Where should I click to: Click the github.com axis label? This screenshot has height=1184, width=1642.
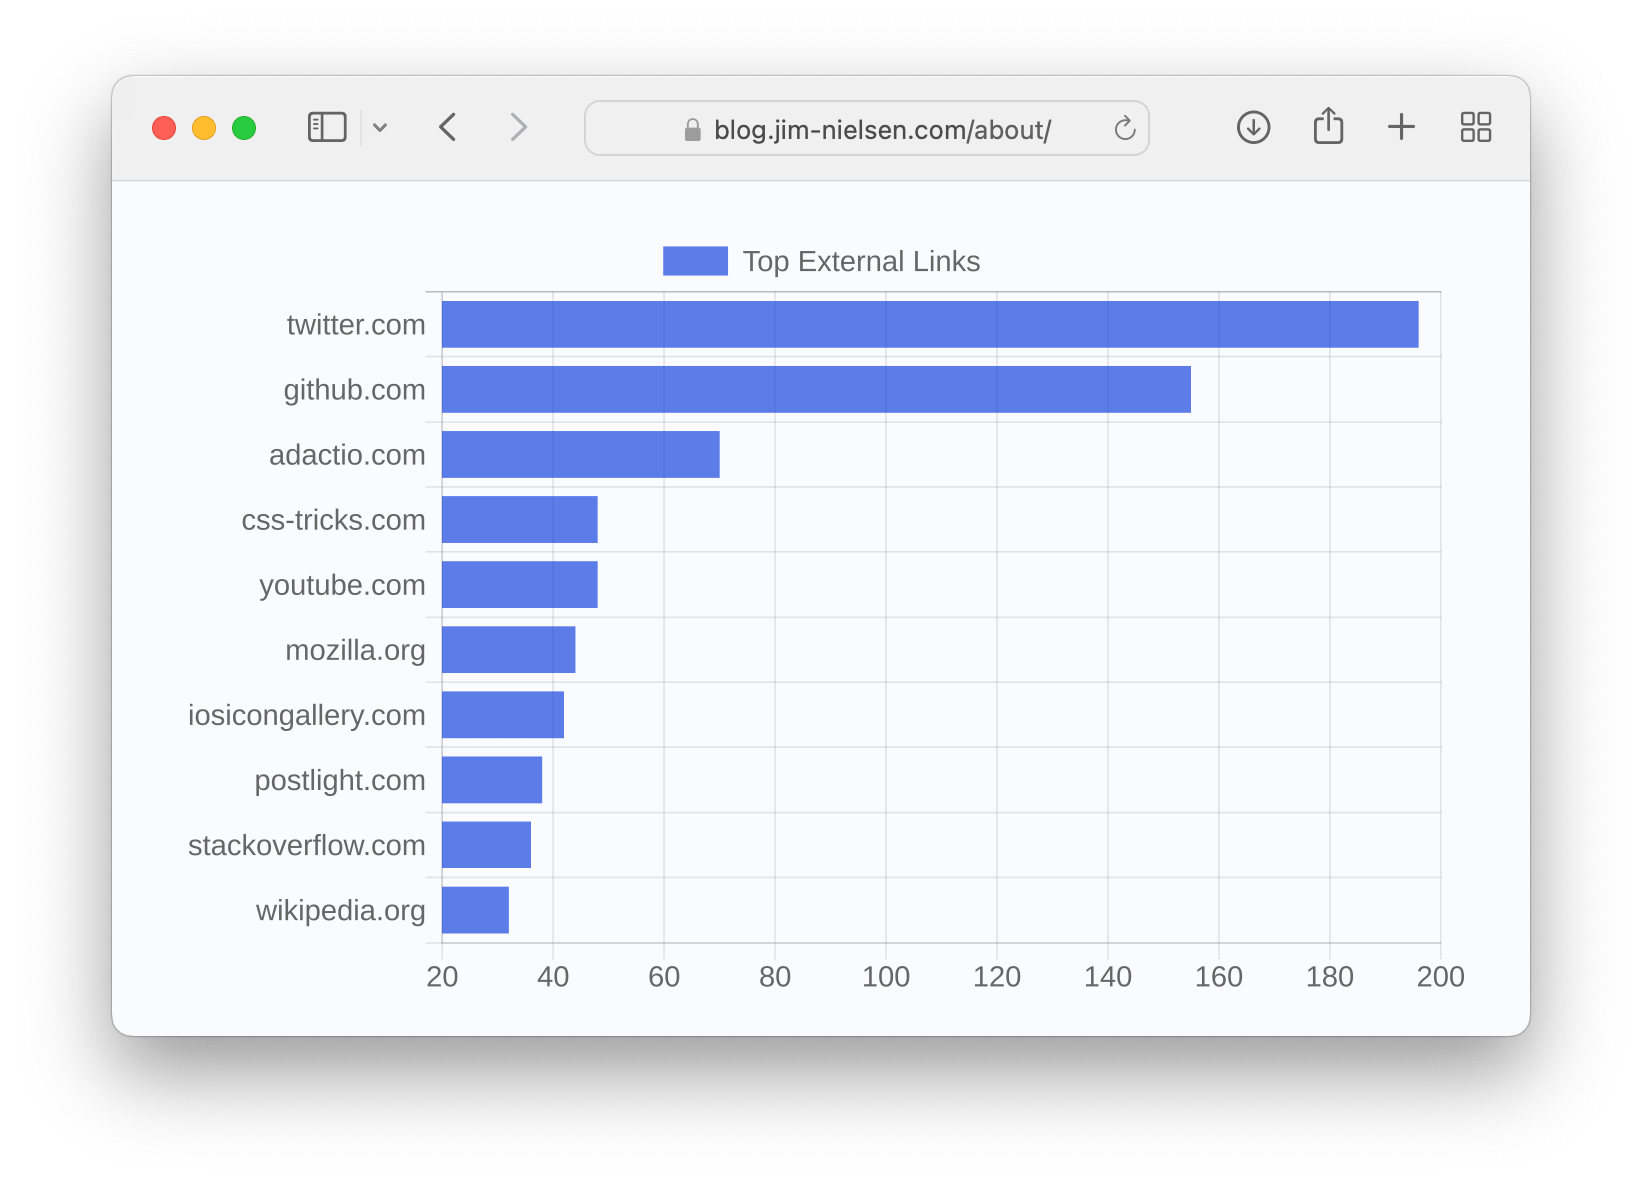(354, 390)
